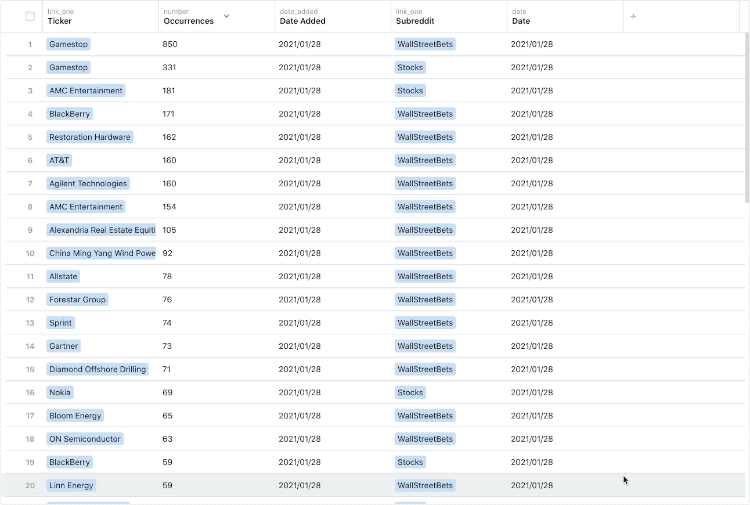Select occurrences cell showing 76
The image size is (750, 505).
(217, 300)
